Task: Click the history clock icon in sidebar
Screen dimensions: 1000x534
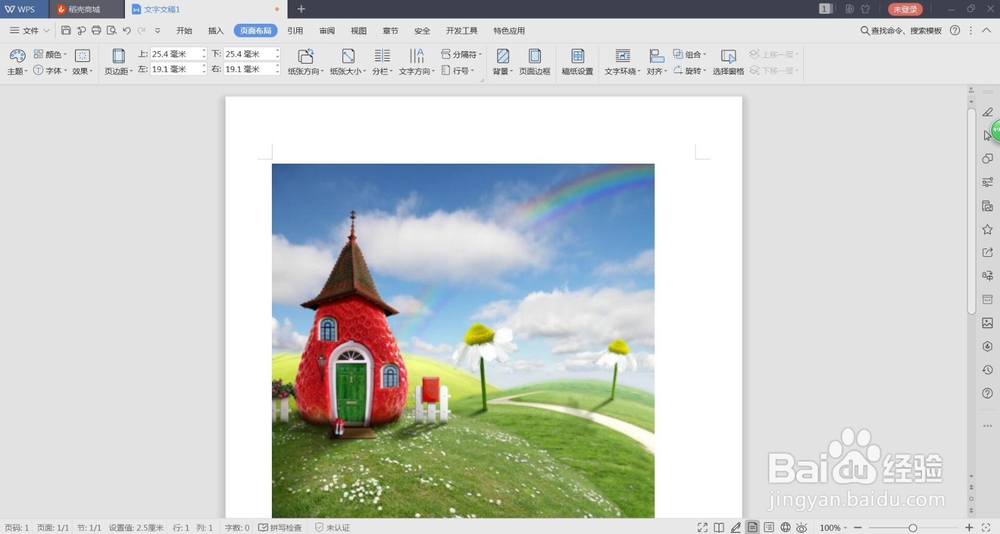Action: (x=987, y=370)
